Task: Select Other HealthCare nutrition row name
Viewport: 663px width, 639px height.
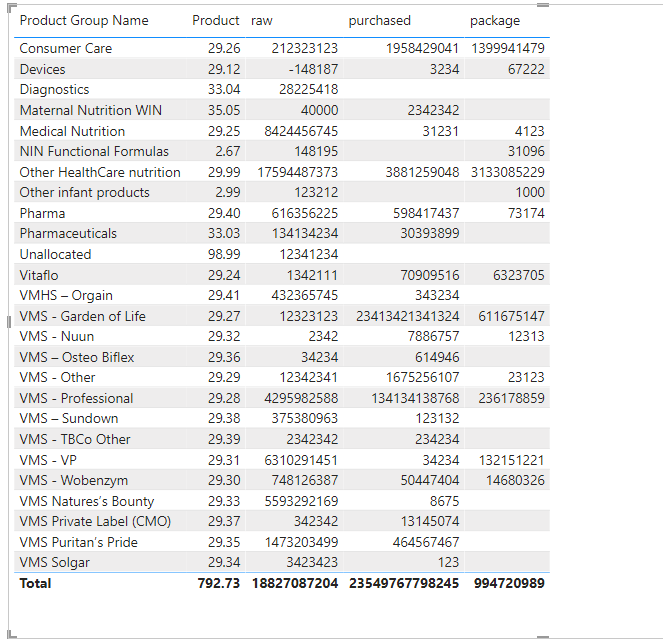Action: [x=100, y=172]
